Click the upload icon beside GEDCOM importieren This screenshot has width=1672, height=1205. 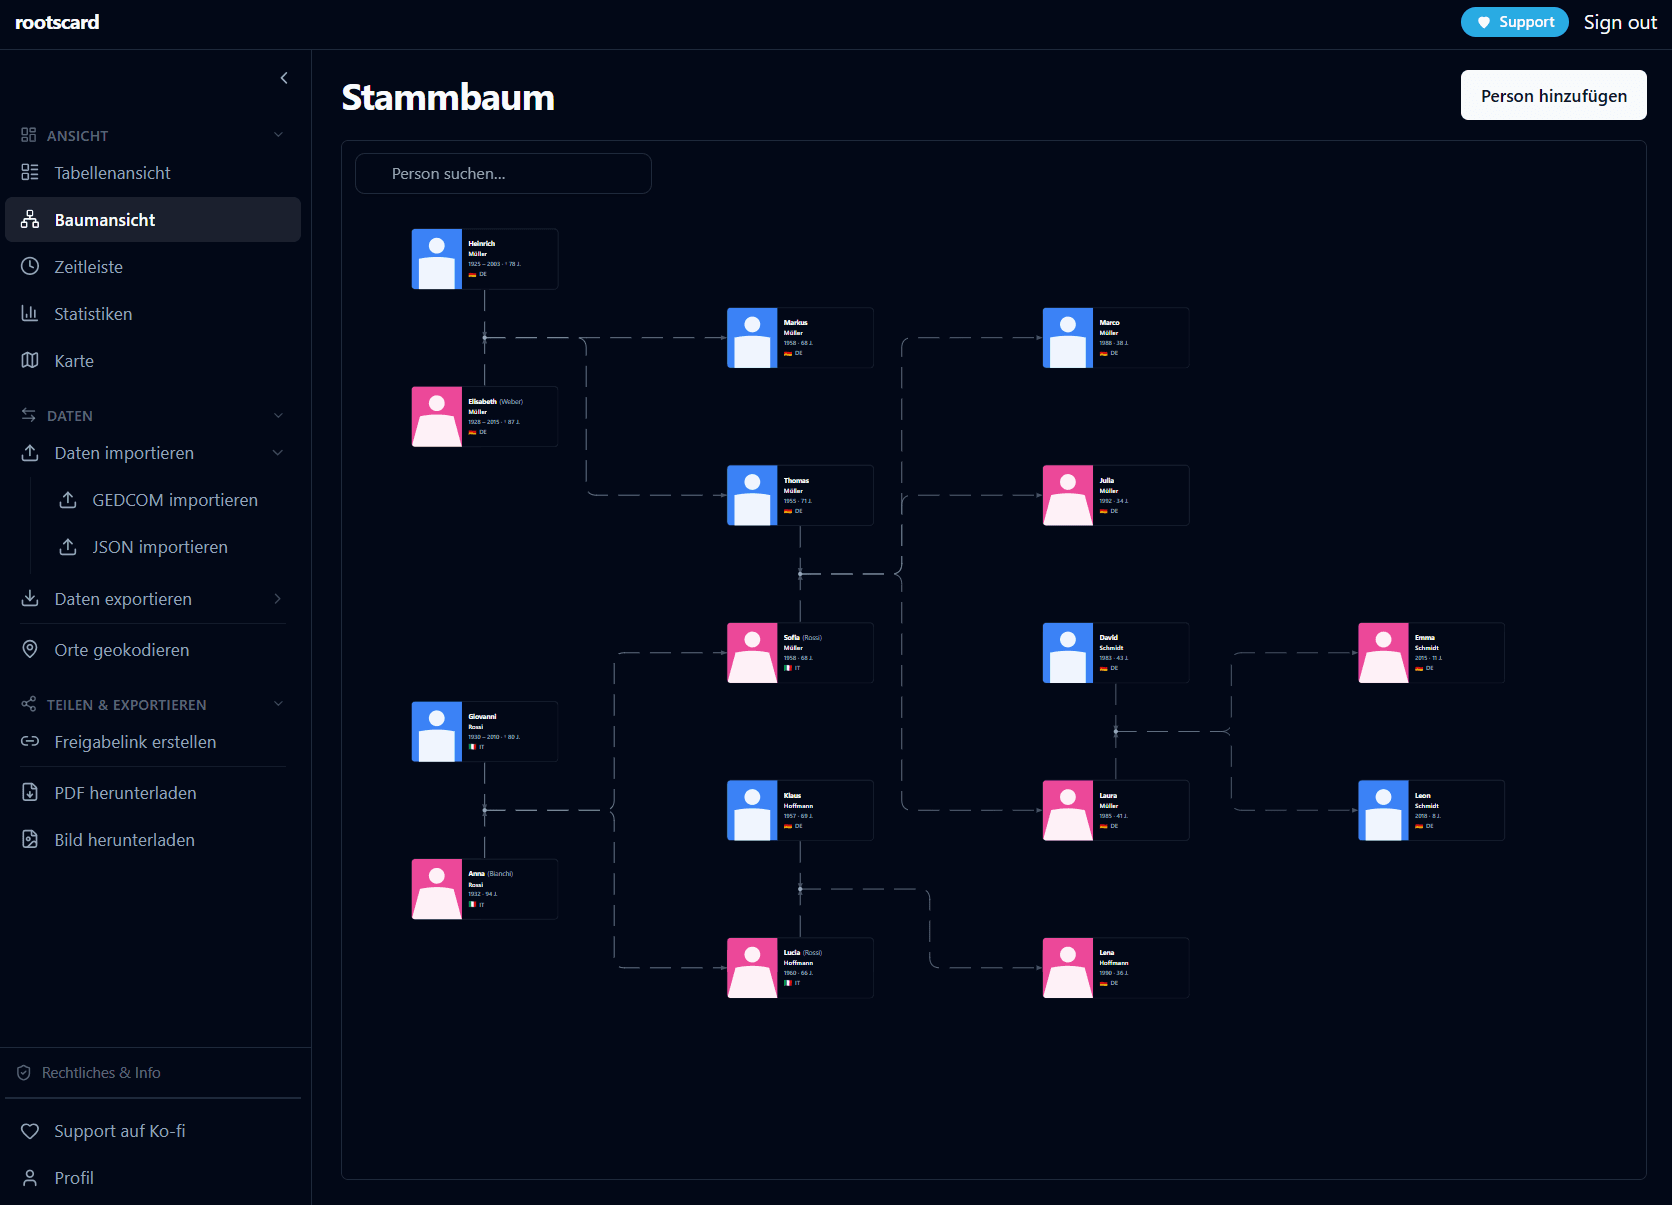coord(68,499)
